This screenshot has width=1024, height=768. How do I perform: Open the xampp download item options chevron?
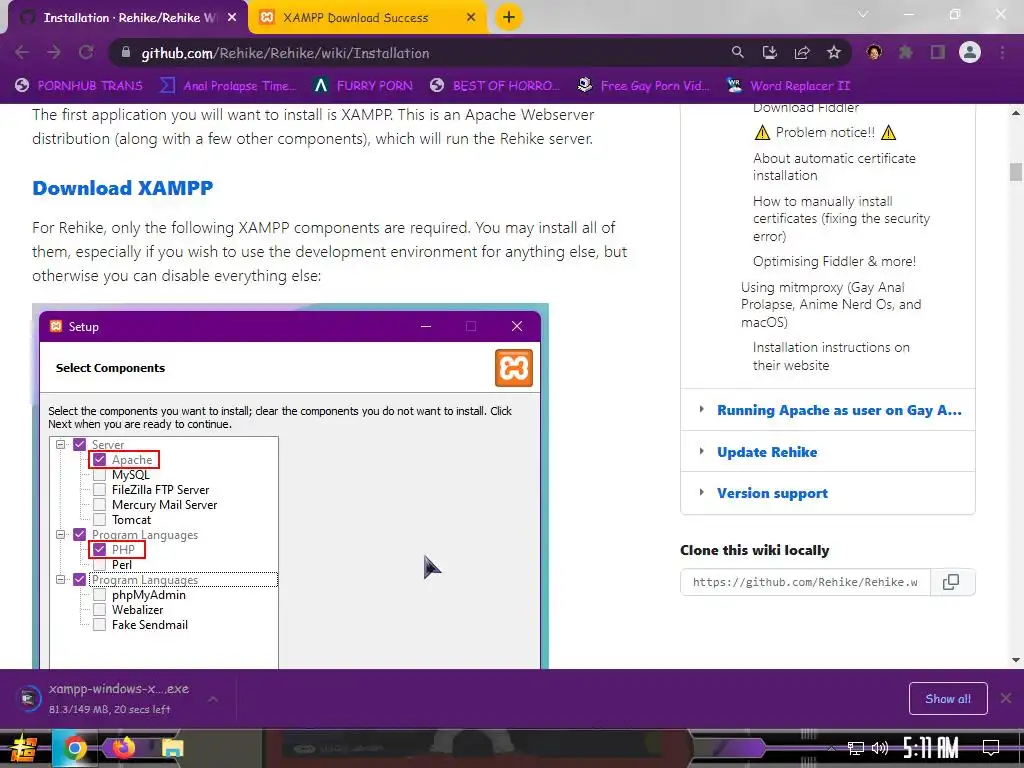click(x=213, y=699)
